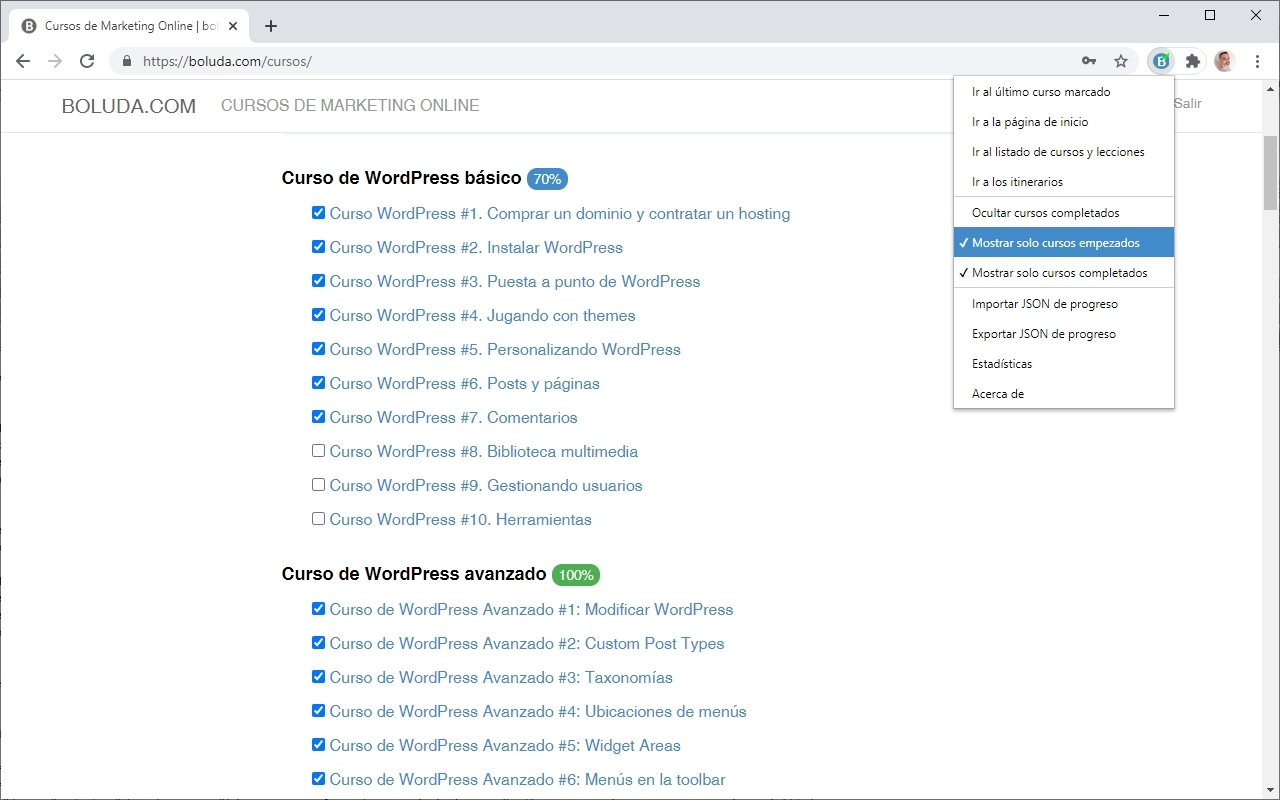Check Curso WordPress #8 Biblioteca multimedia checkbox

point(318,450)
